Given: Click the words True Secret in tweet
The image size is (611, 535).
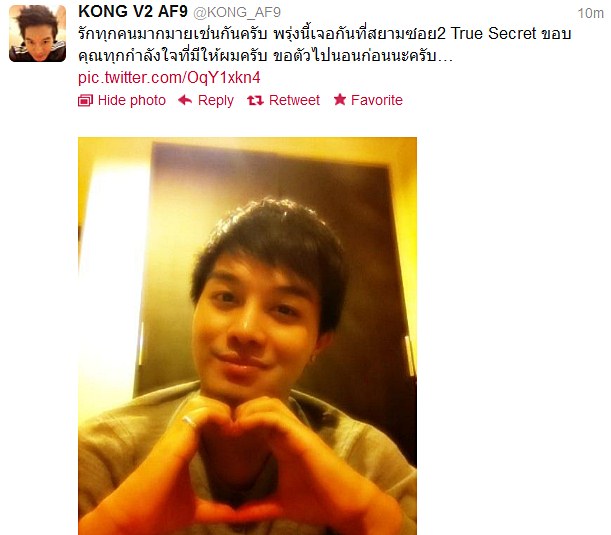Looking at the screenshot, I should coord(493,34).
